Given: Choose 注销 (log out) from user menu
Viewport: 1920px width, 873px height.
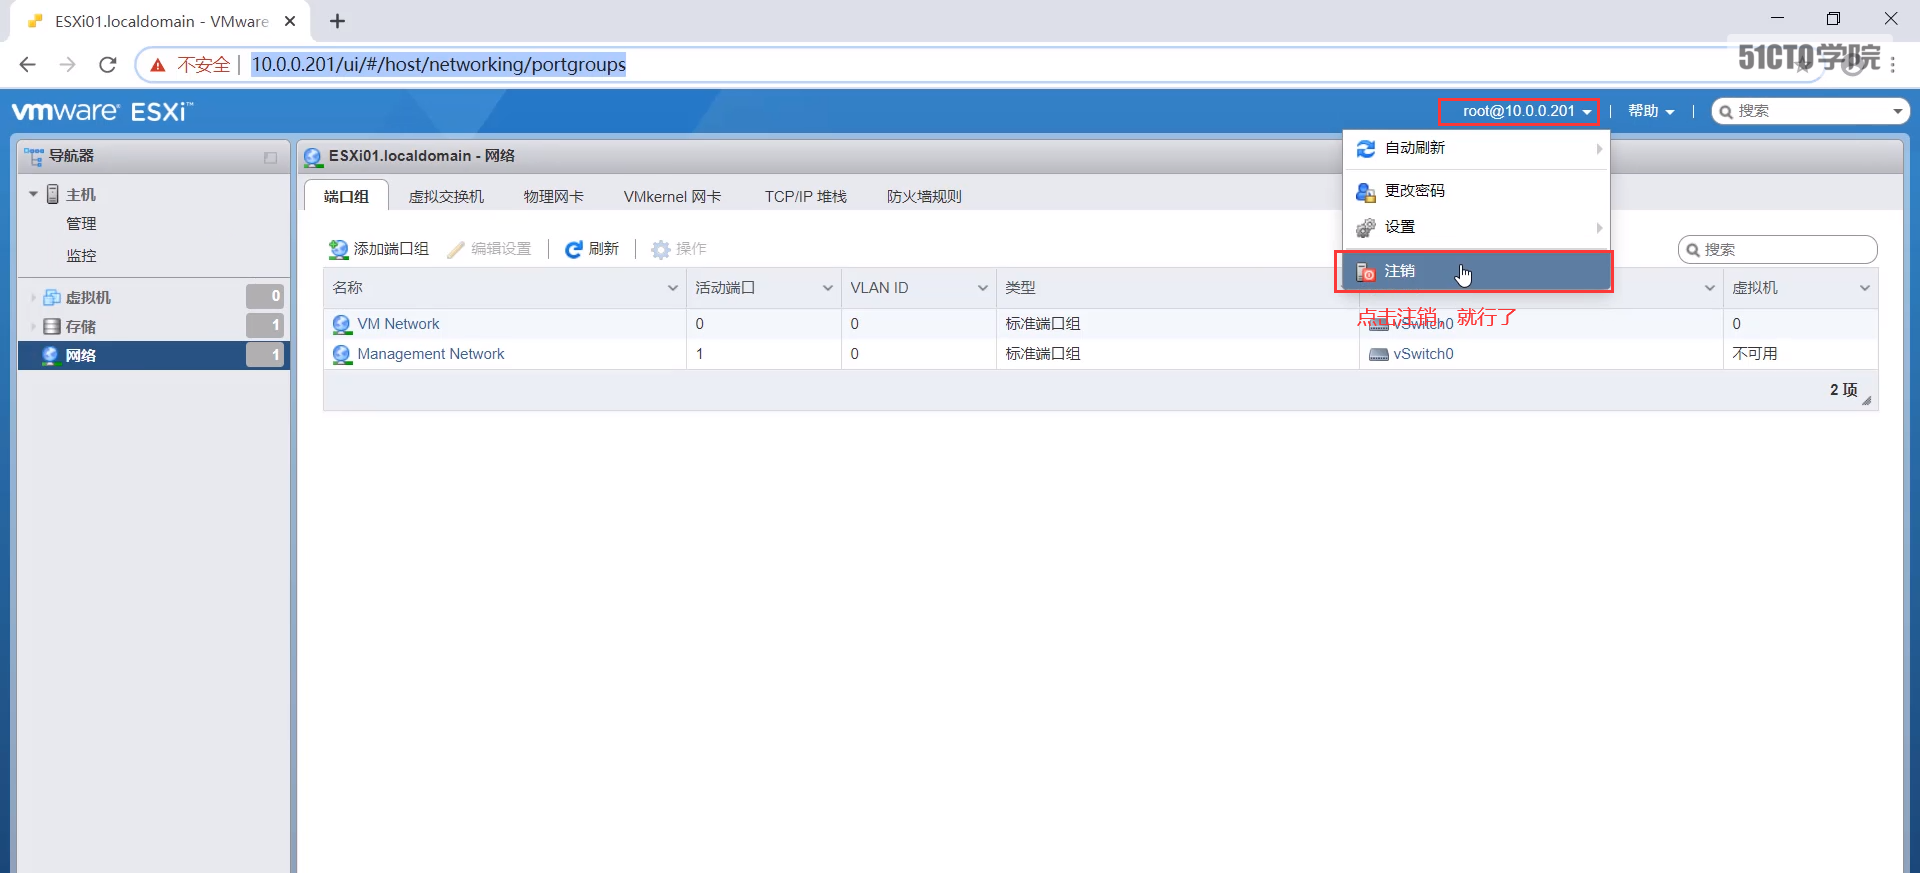Looking at the screenshot, I should 1476,272.
